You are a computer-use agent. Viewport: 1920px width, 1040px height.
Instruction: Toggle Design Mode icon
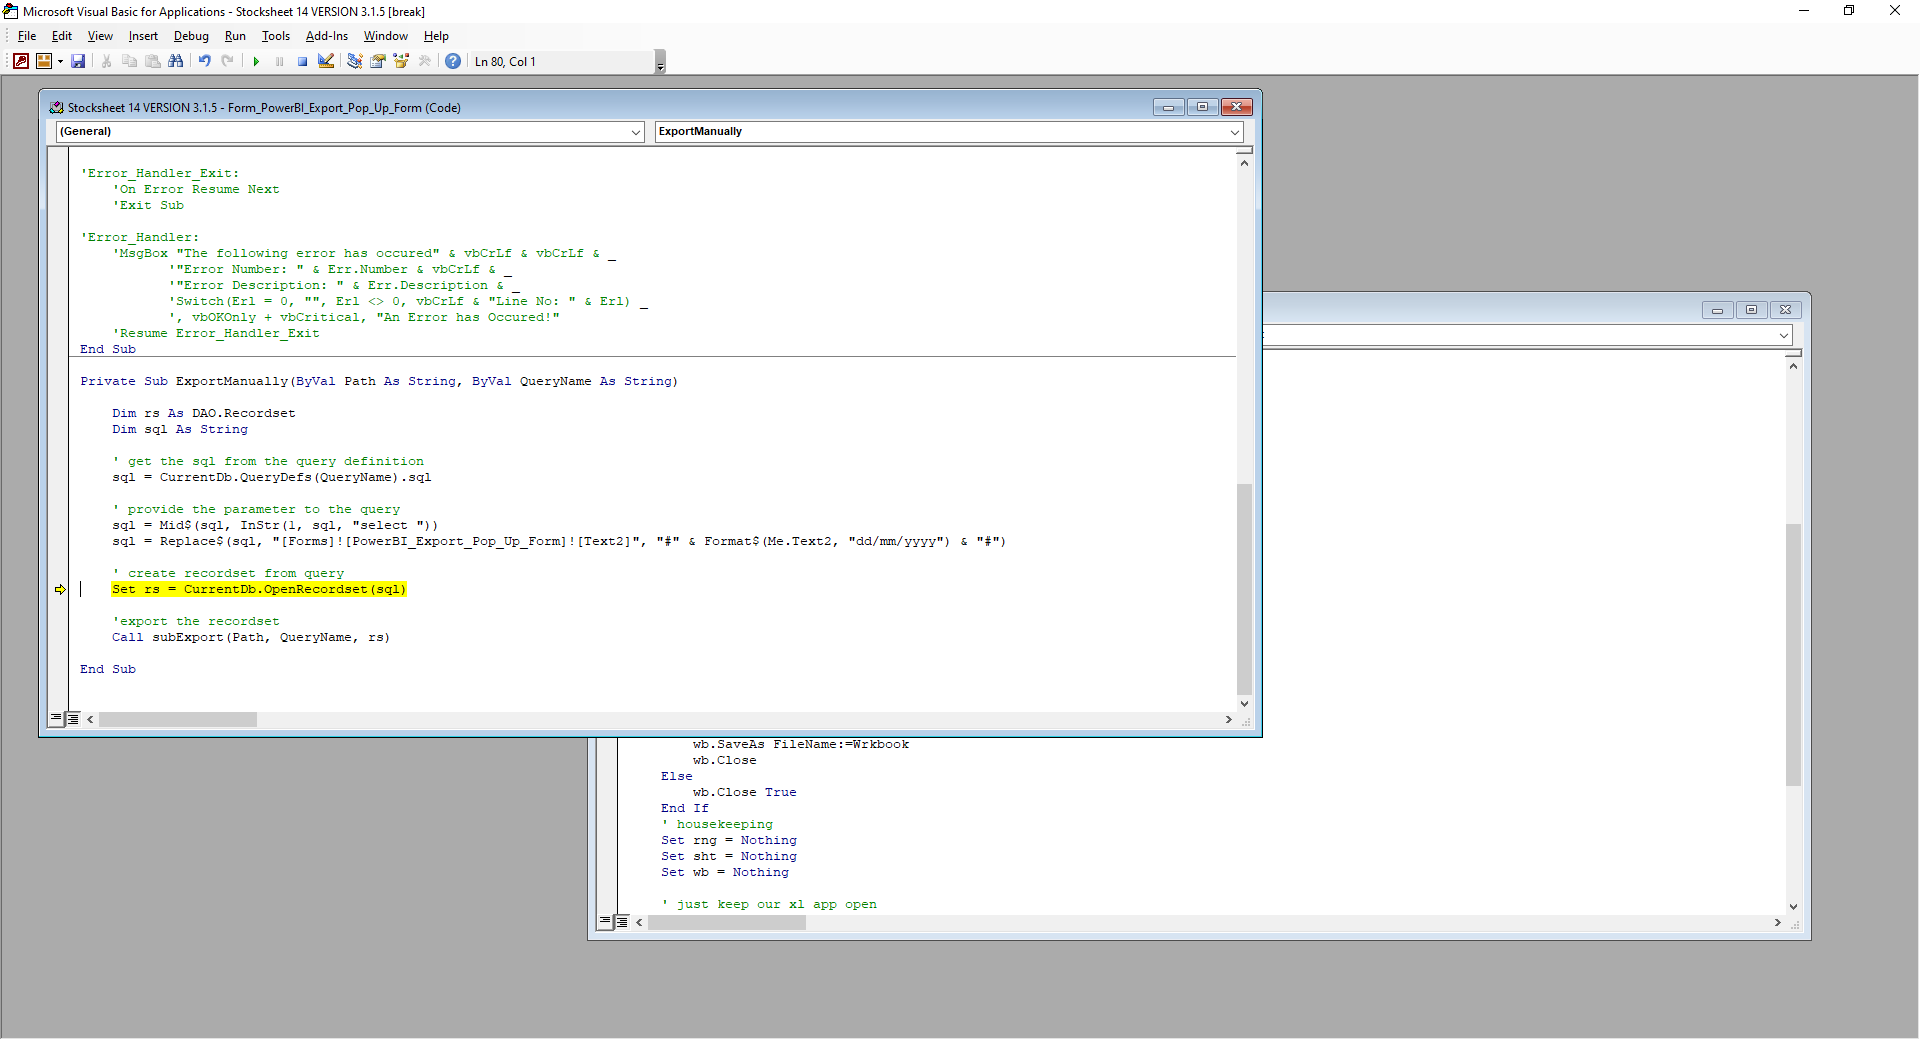click(x=325, y=61)
